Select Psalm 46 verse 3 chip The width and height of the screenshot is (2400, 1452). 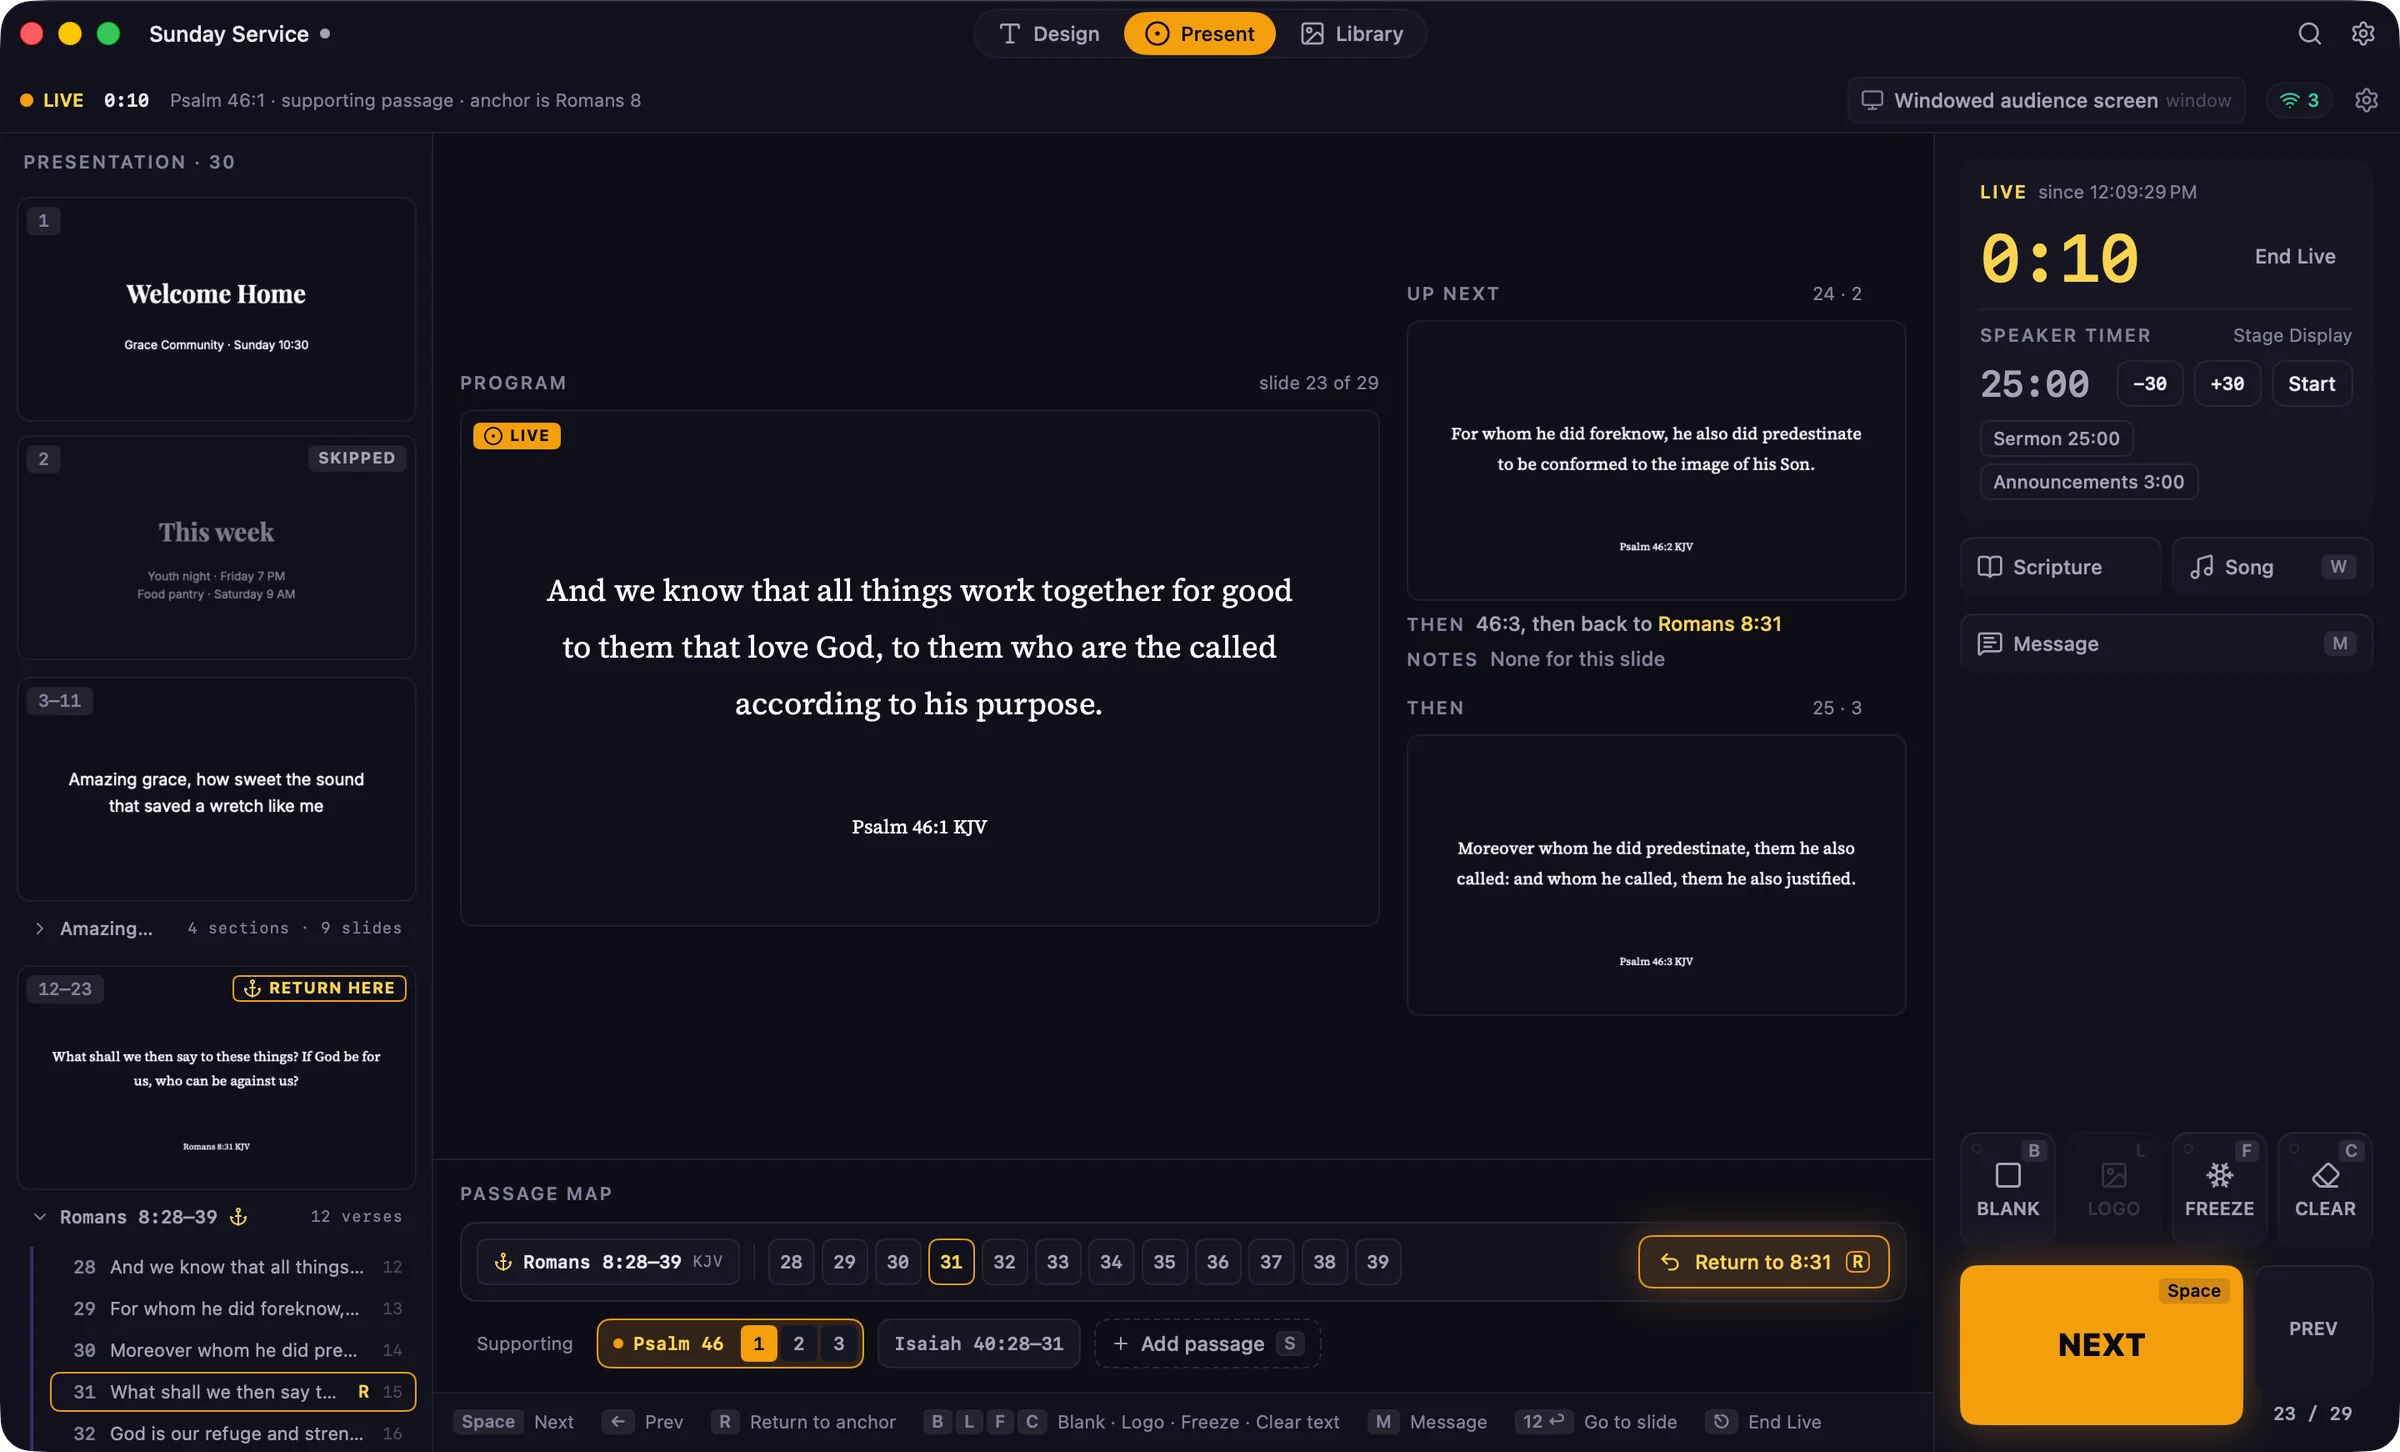tap(839, 1344)
